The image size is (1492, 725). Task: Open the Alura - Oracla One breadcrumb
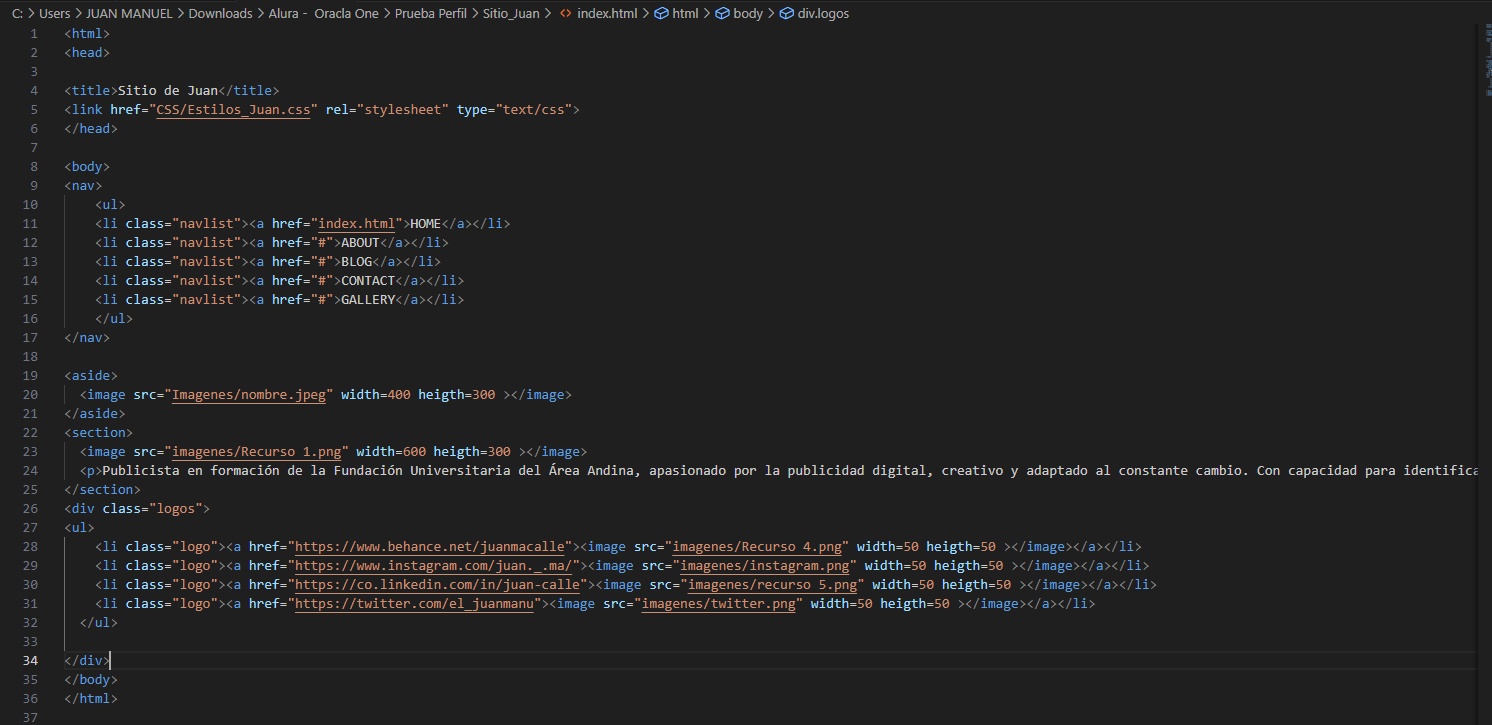coord(323,14)
